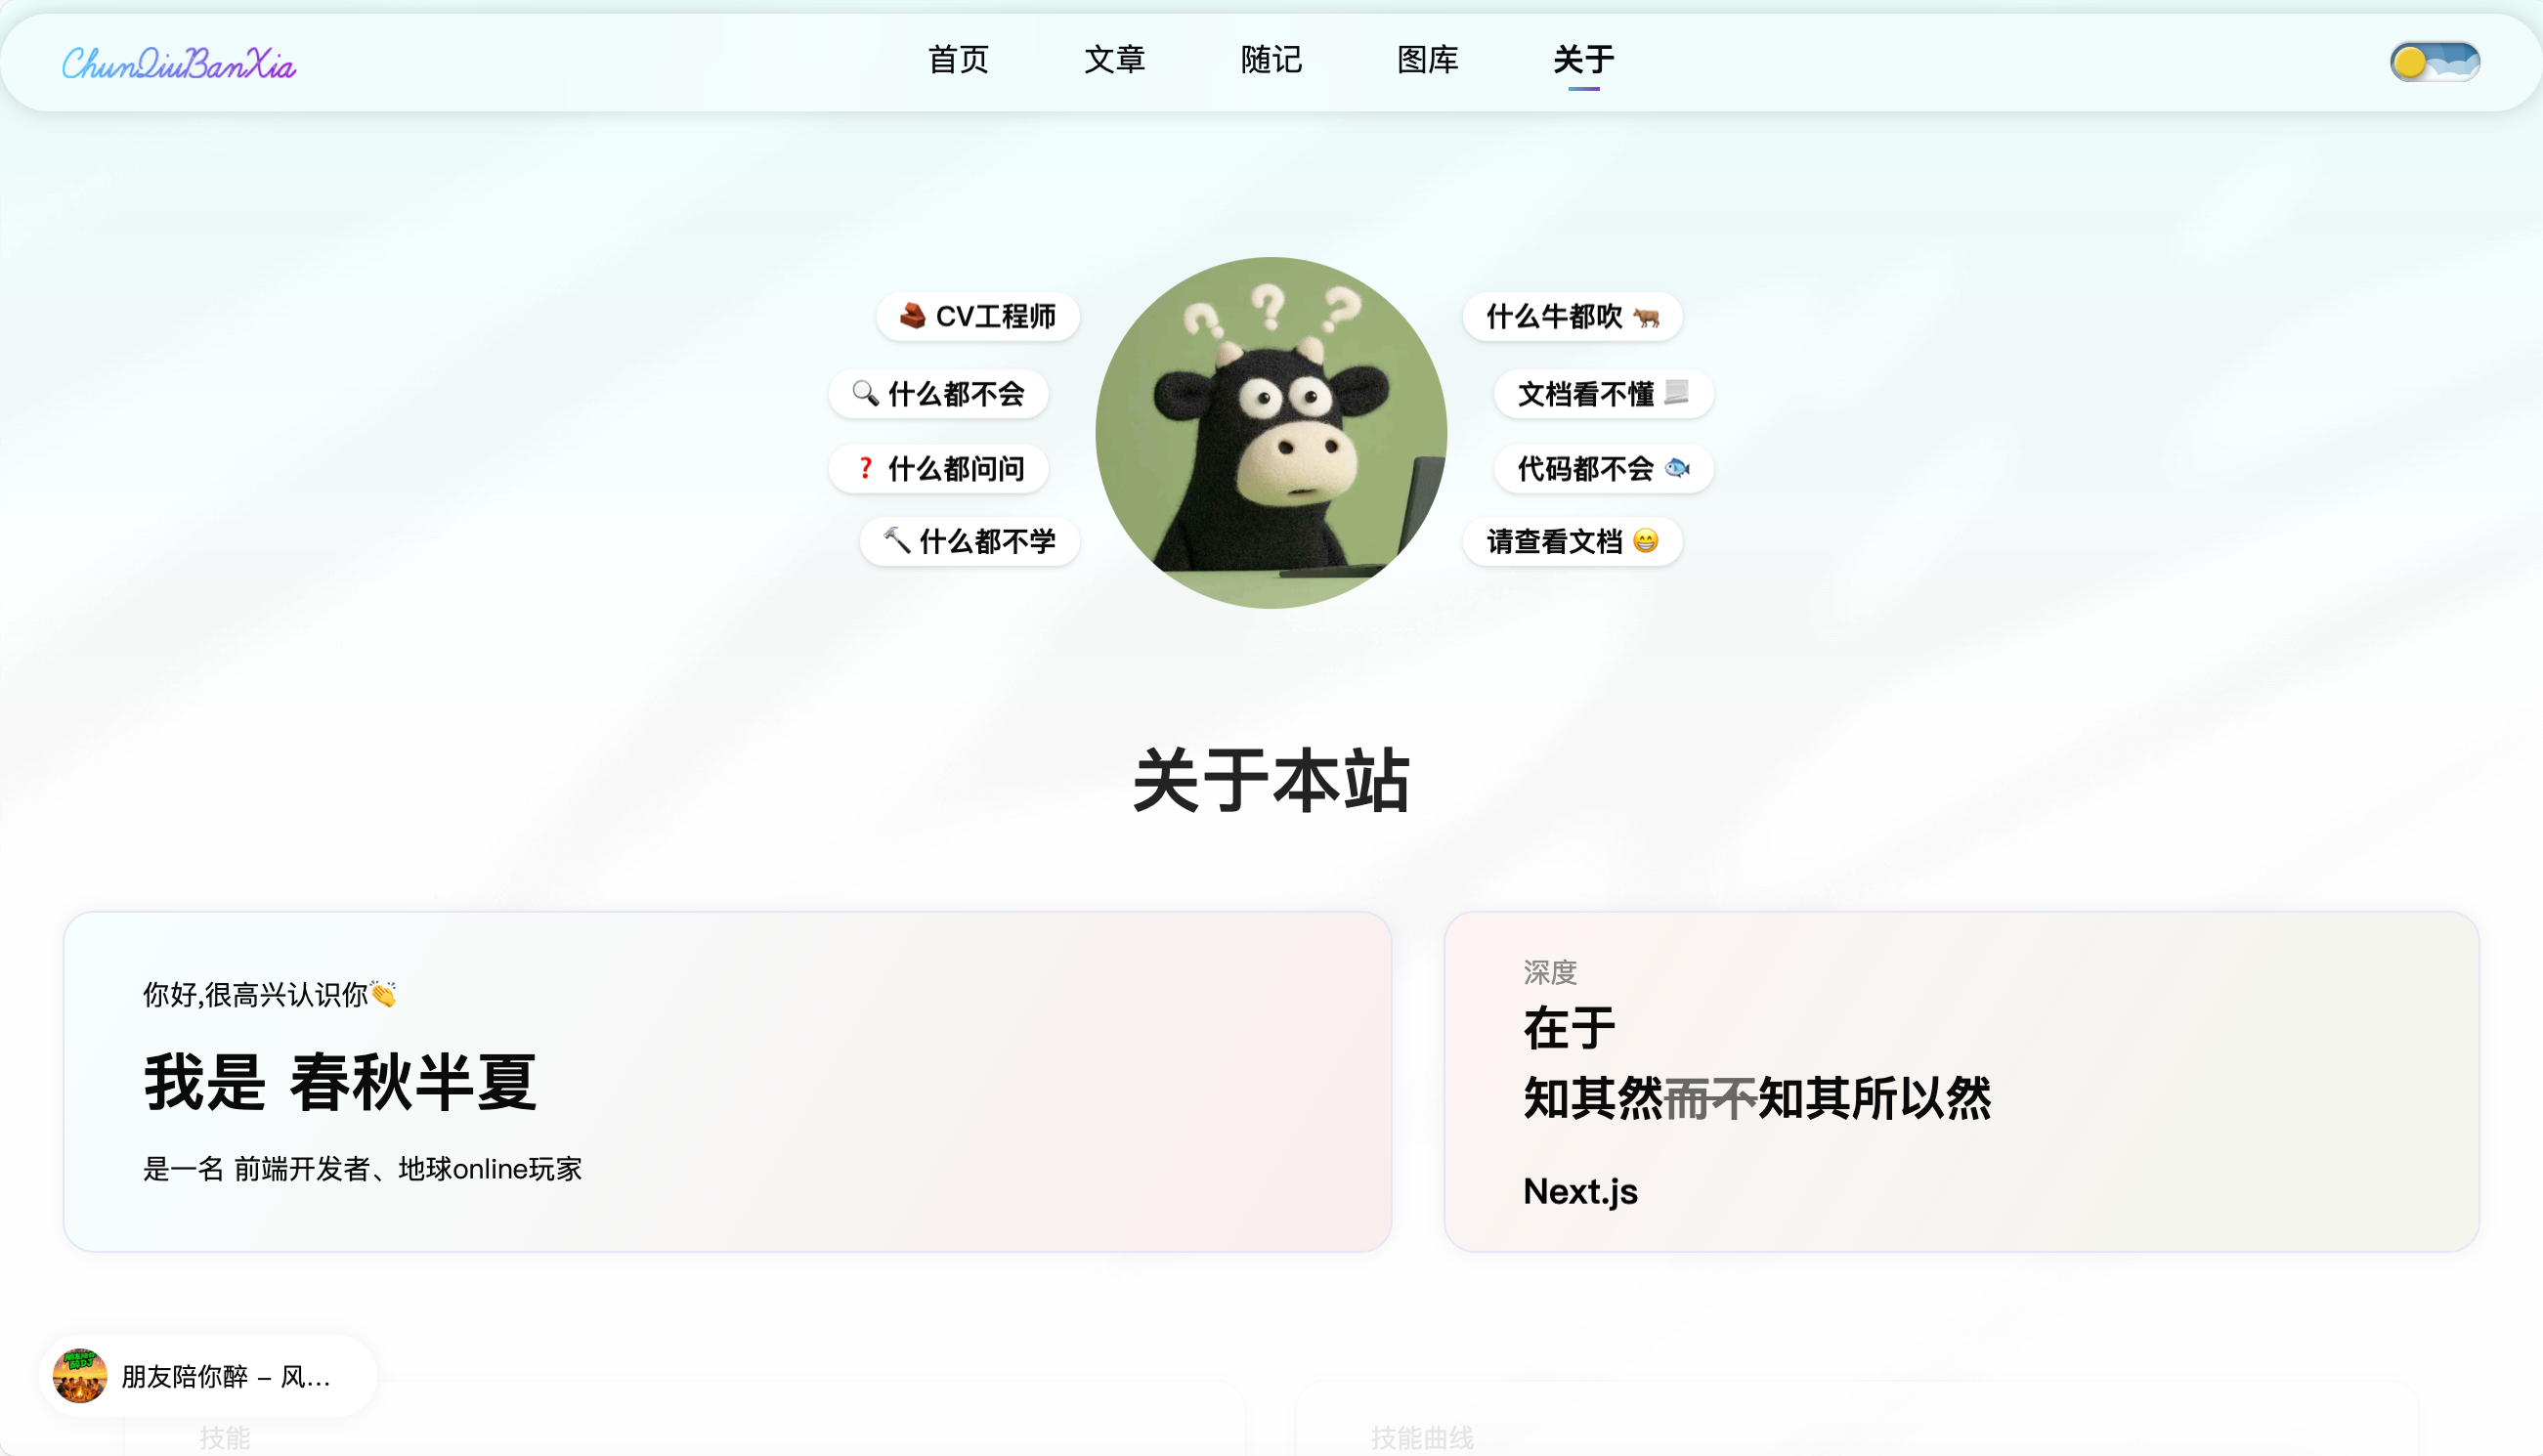Click the grinning emoji on 请查看文档 tag

pos(1645,541)
